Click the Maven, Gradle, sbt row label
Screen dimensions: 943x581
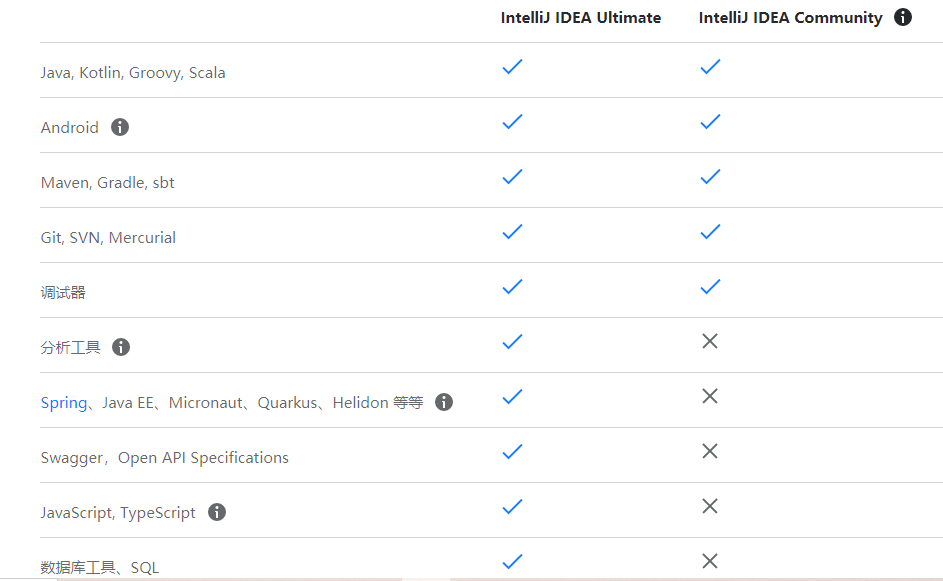(x=108, y=182)
